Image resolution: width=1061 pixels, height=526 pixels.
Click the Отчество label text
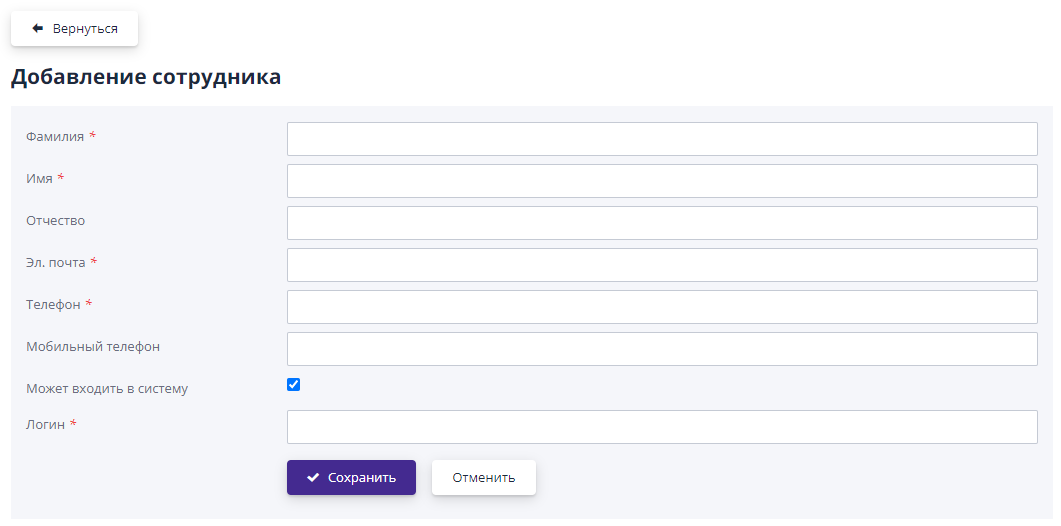coord(56,221)
